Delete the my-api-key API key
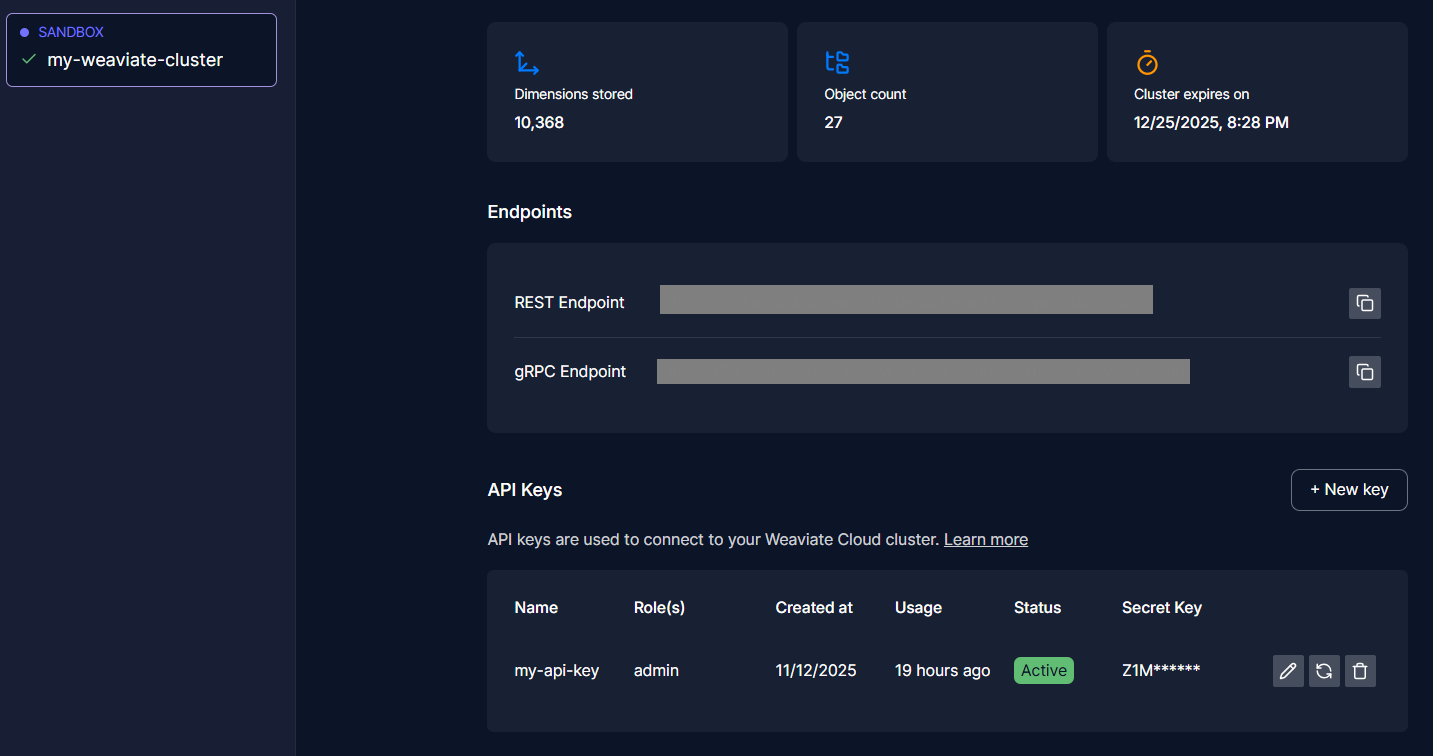The width and height of the screenshot is (1433, 756). point(1360,671)
